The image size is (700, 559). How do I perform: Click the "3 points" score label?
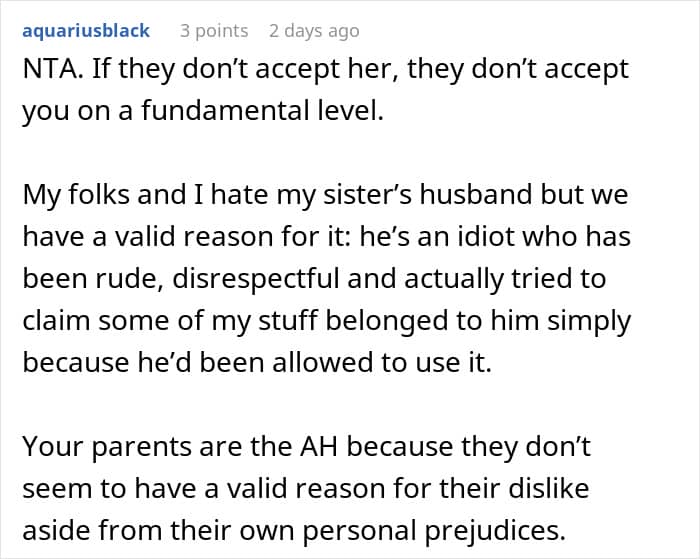coord(214,31)
